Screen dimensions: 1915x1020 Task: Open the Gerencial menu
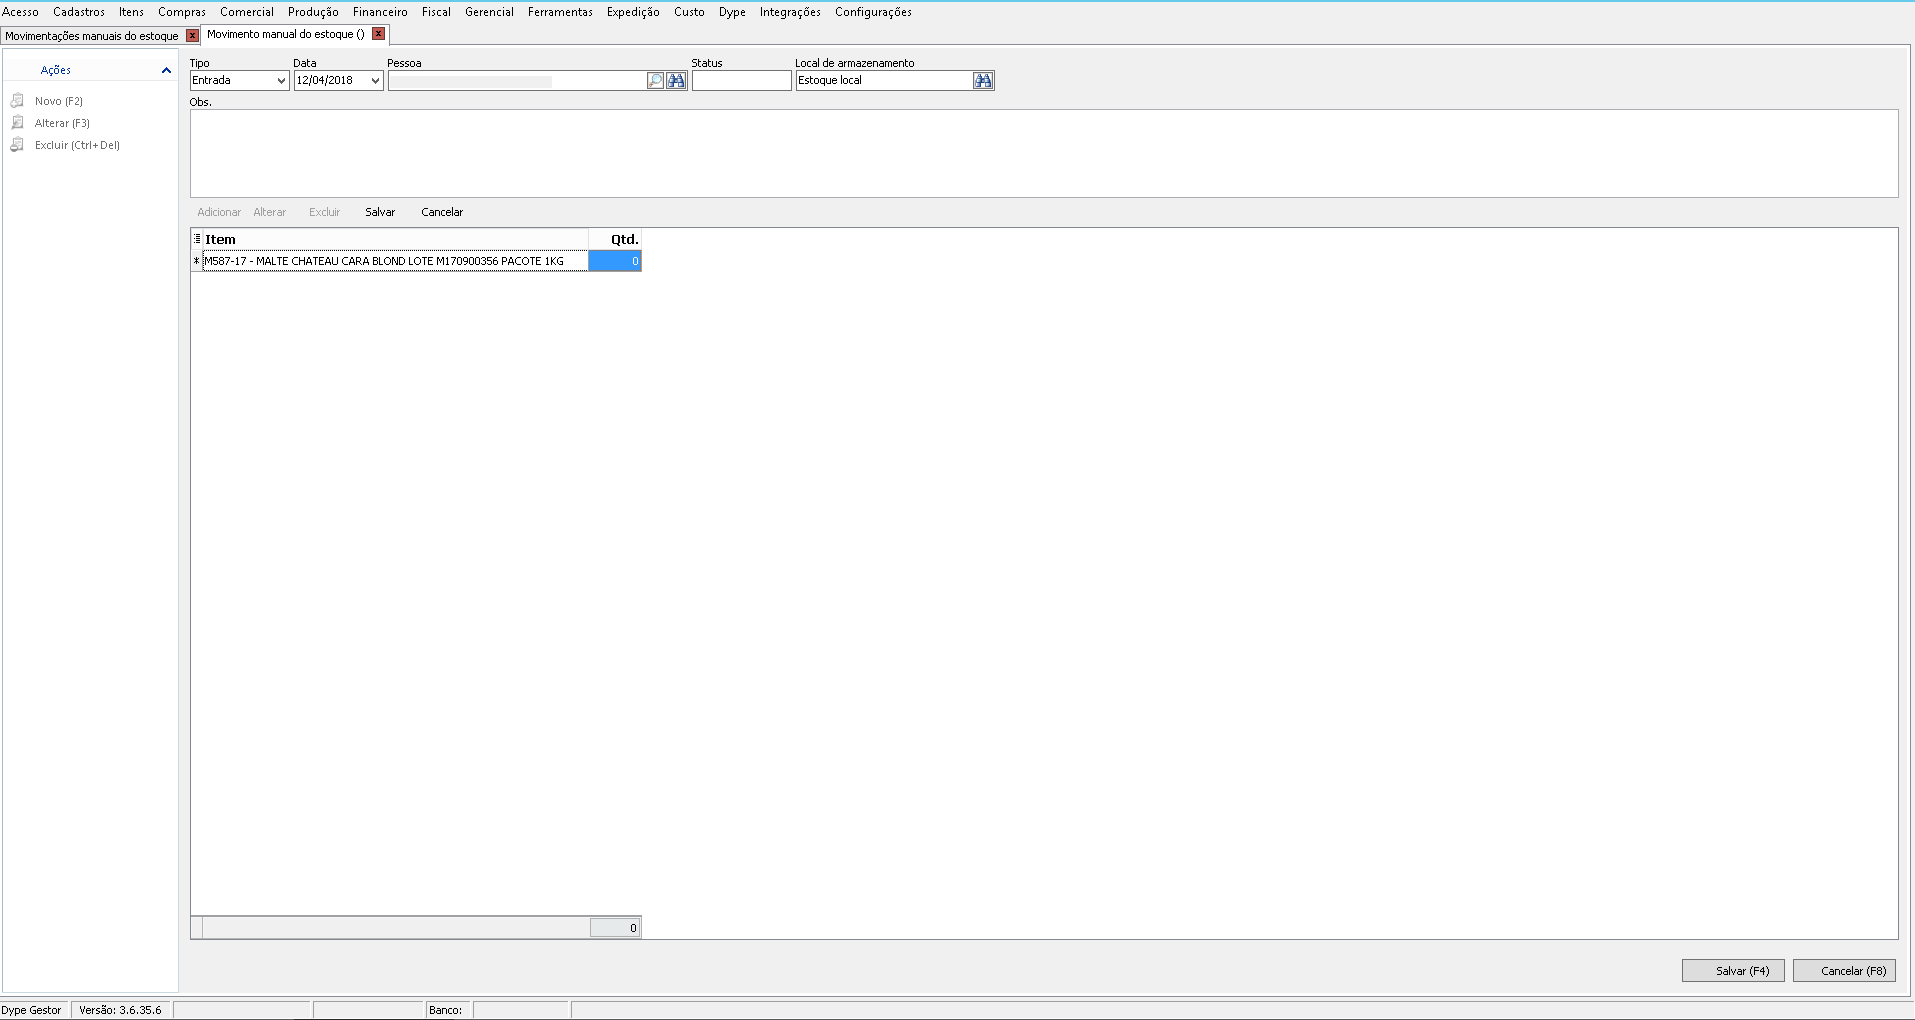pyautogui.click(x=489, y=12)
